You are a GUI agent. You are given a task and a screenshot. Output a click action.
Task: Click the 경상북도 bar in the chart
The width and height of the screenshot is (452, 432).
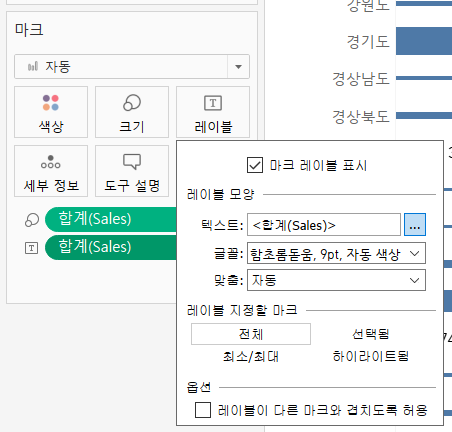click(x=424, y=116)
